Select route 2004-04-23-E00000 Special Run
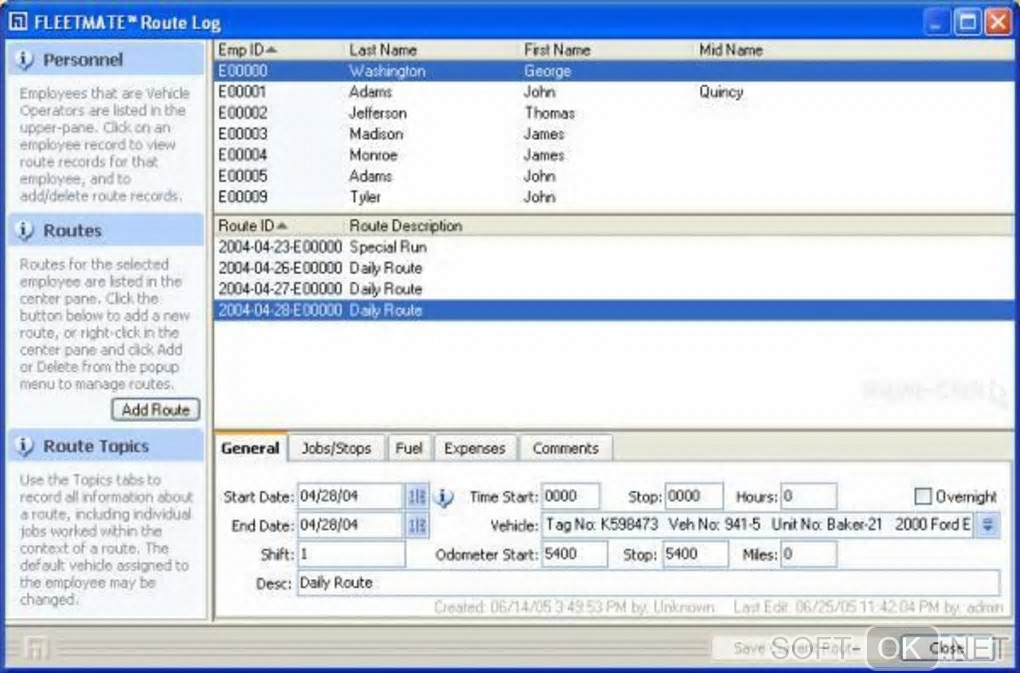 click(613, 247)
